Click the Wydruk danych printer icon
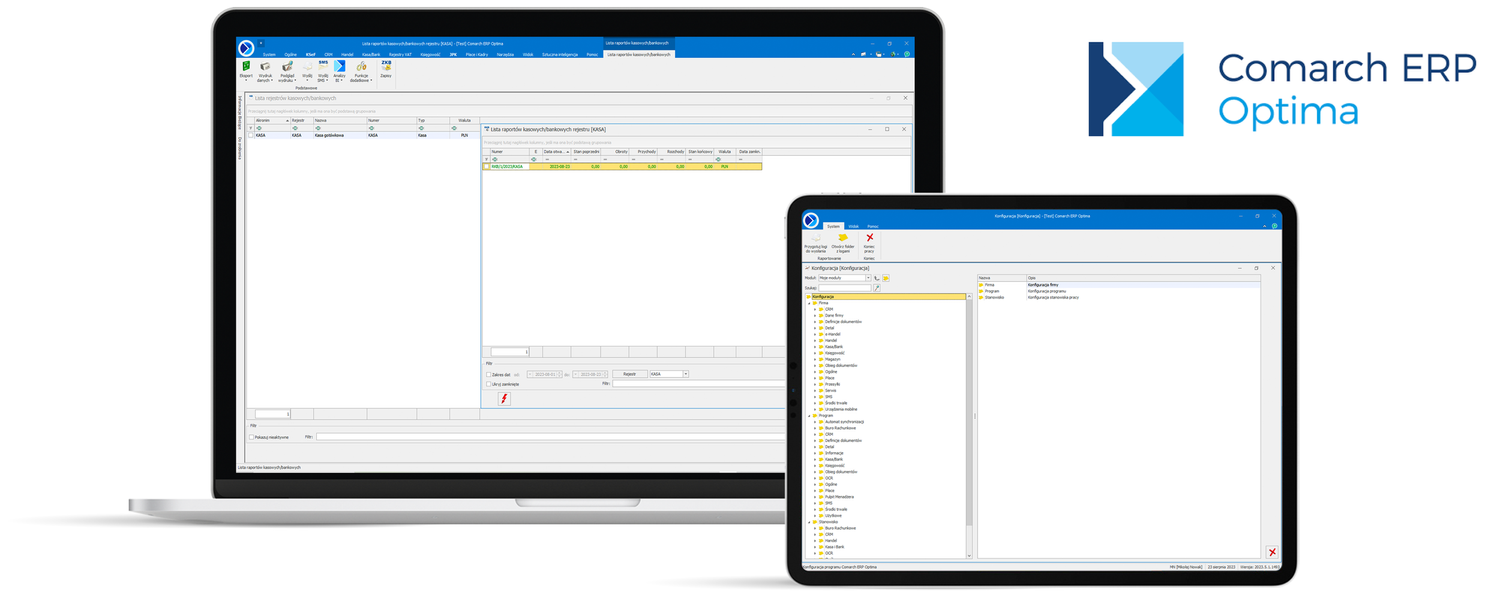Screen dimensions: 1500x596 [x=265, y=67]
